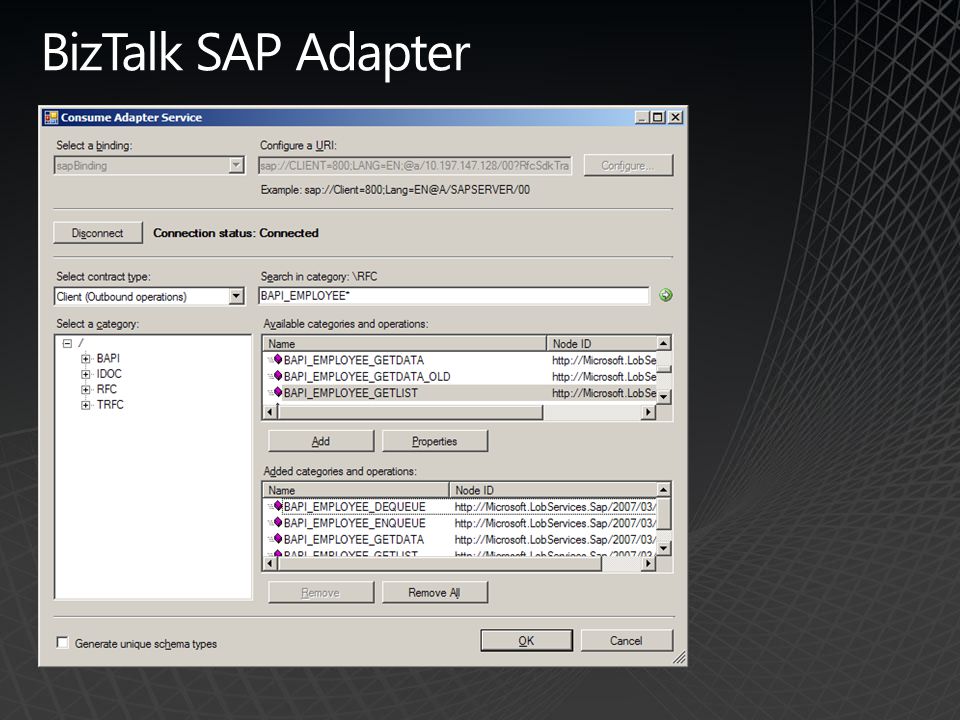Select the IDOC tree item
This screenshot has width=960, height=720.
(109, 373)
